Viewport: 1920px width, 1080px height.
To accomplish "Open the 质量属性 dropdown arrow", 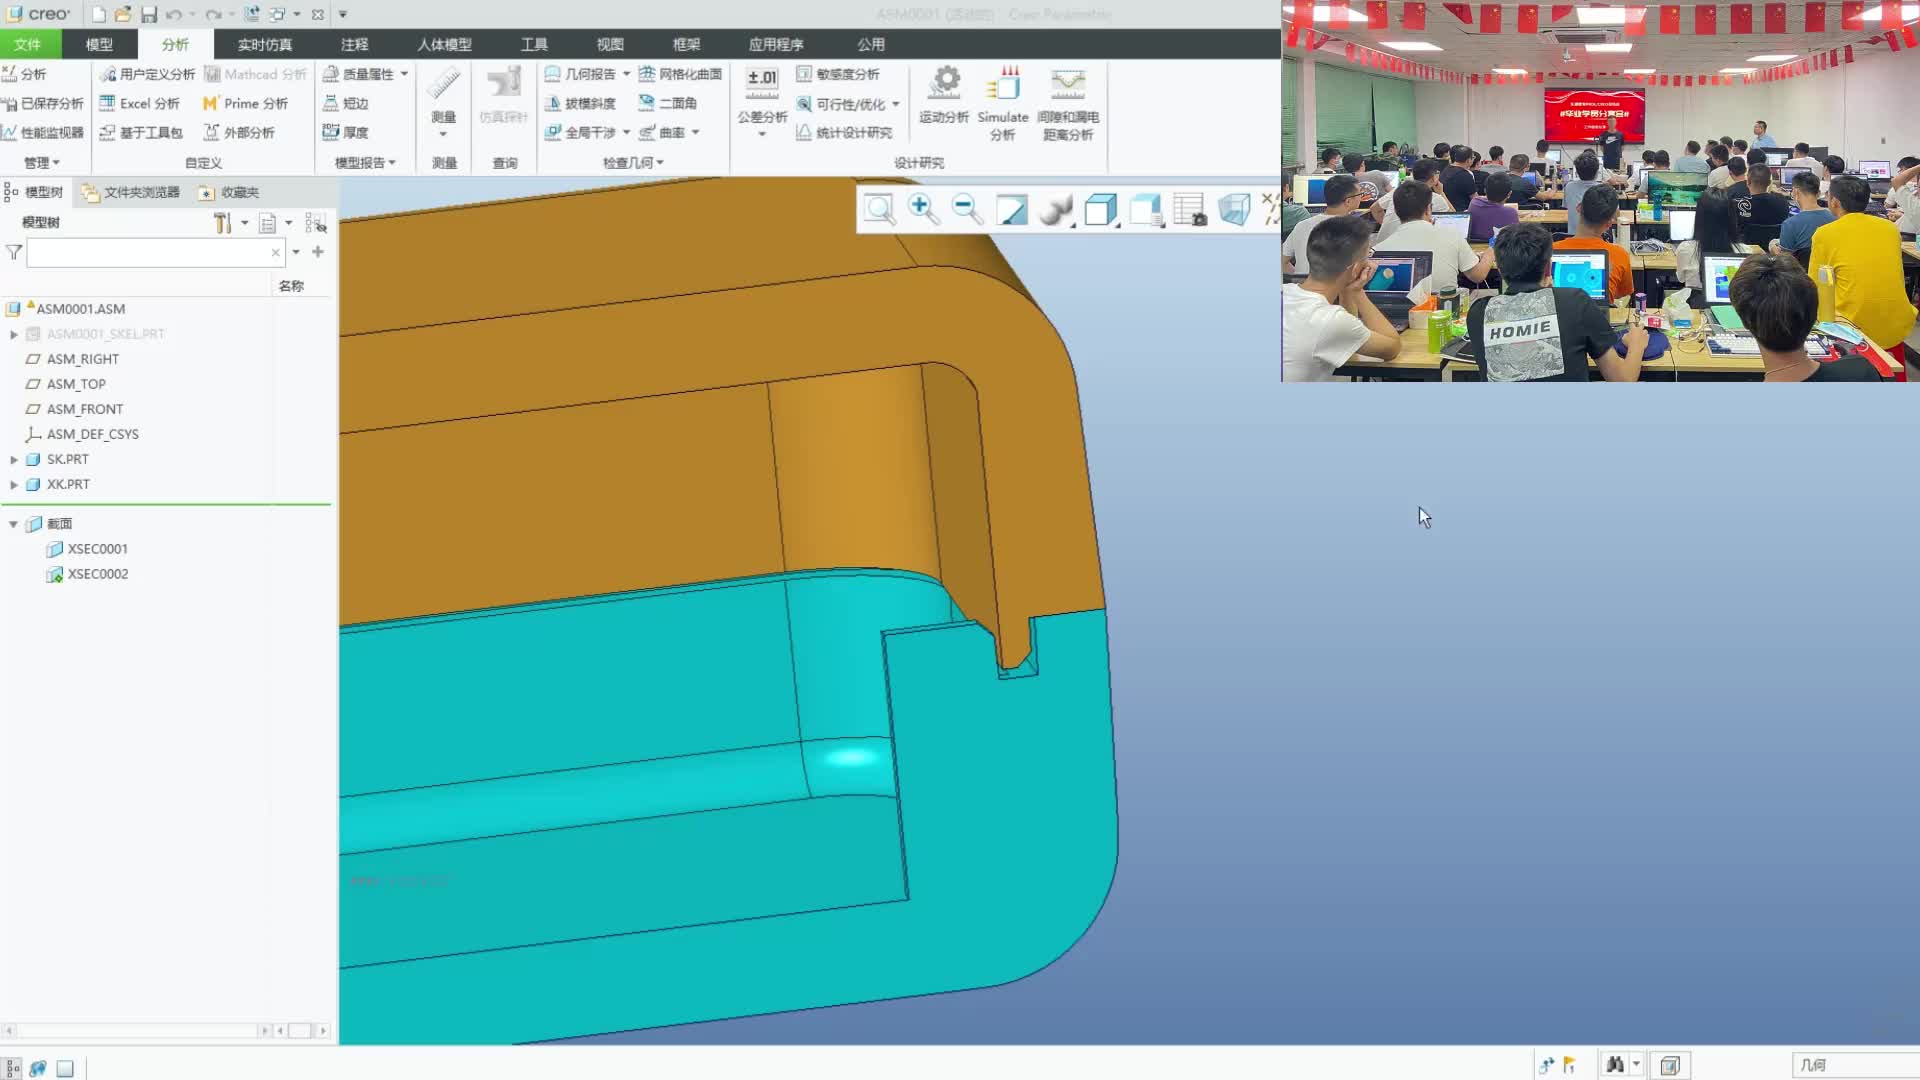I will pos(404,74).
